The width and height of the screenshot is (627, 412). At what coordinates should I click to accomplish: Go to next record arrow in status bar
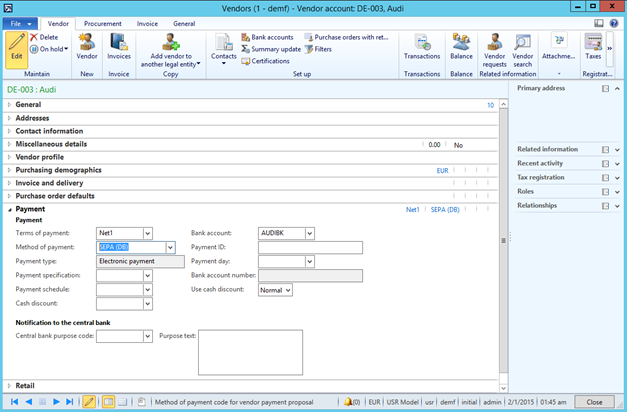55,401
